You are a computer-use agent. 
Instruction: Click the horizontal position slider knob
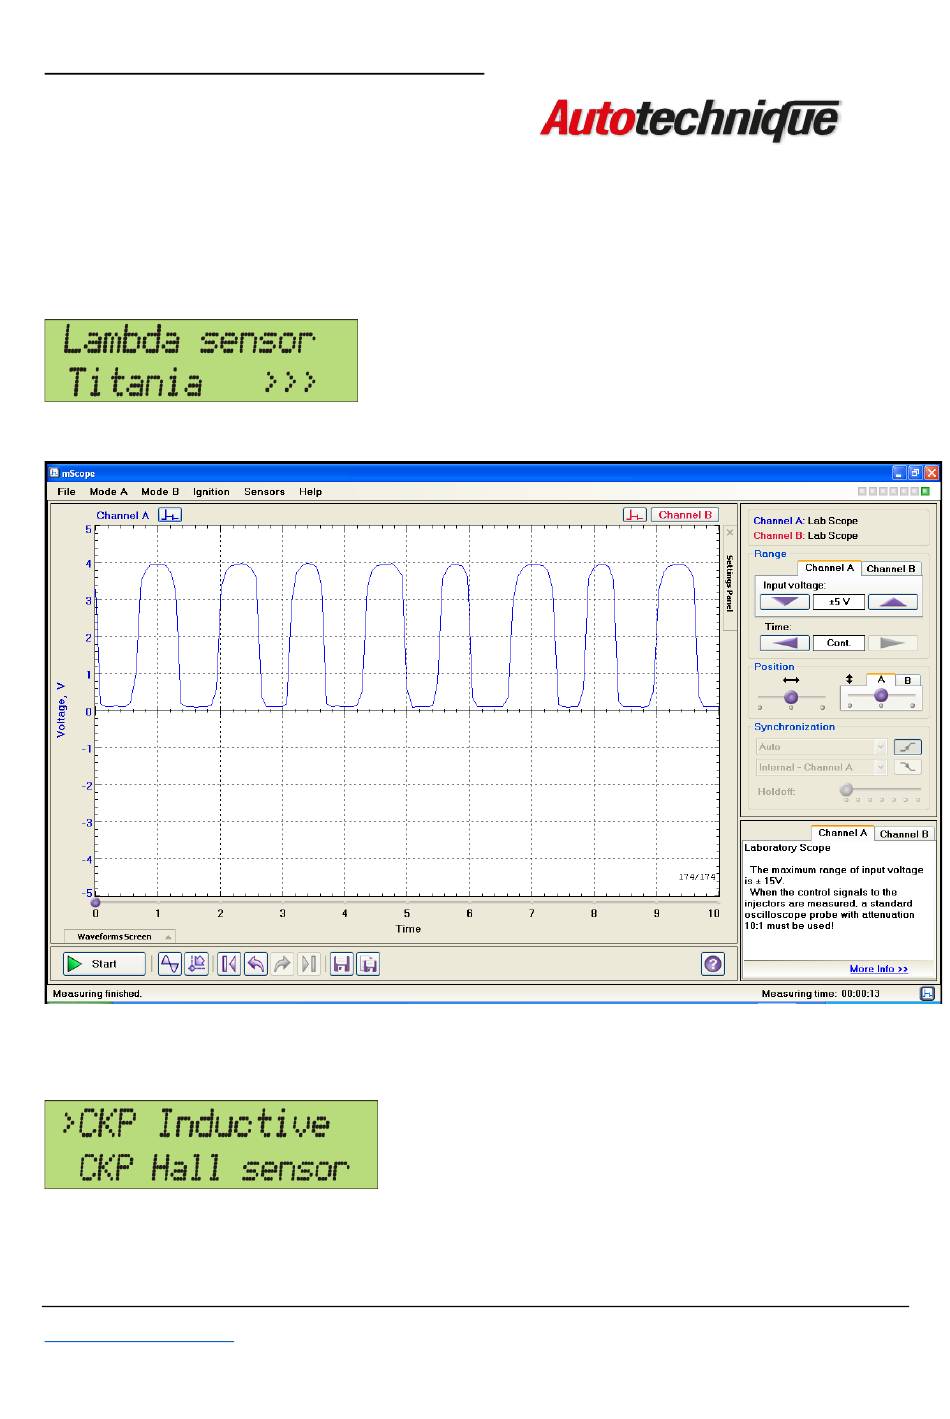pos(791,697)
